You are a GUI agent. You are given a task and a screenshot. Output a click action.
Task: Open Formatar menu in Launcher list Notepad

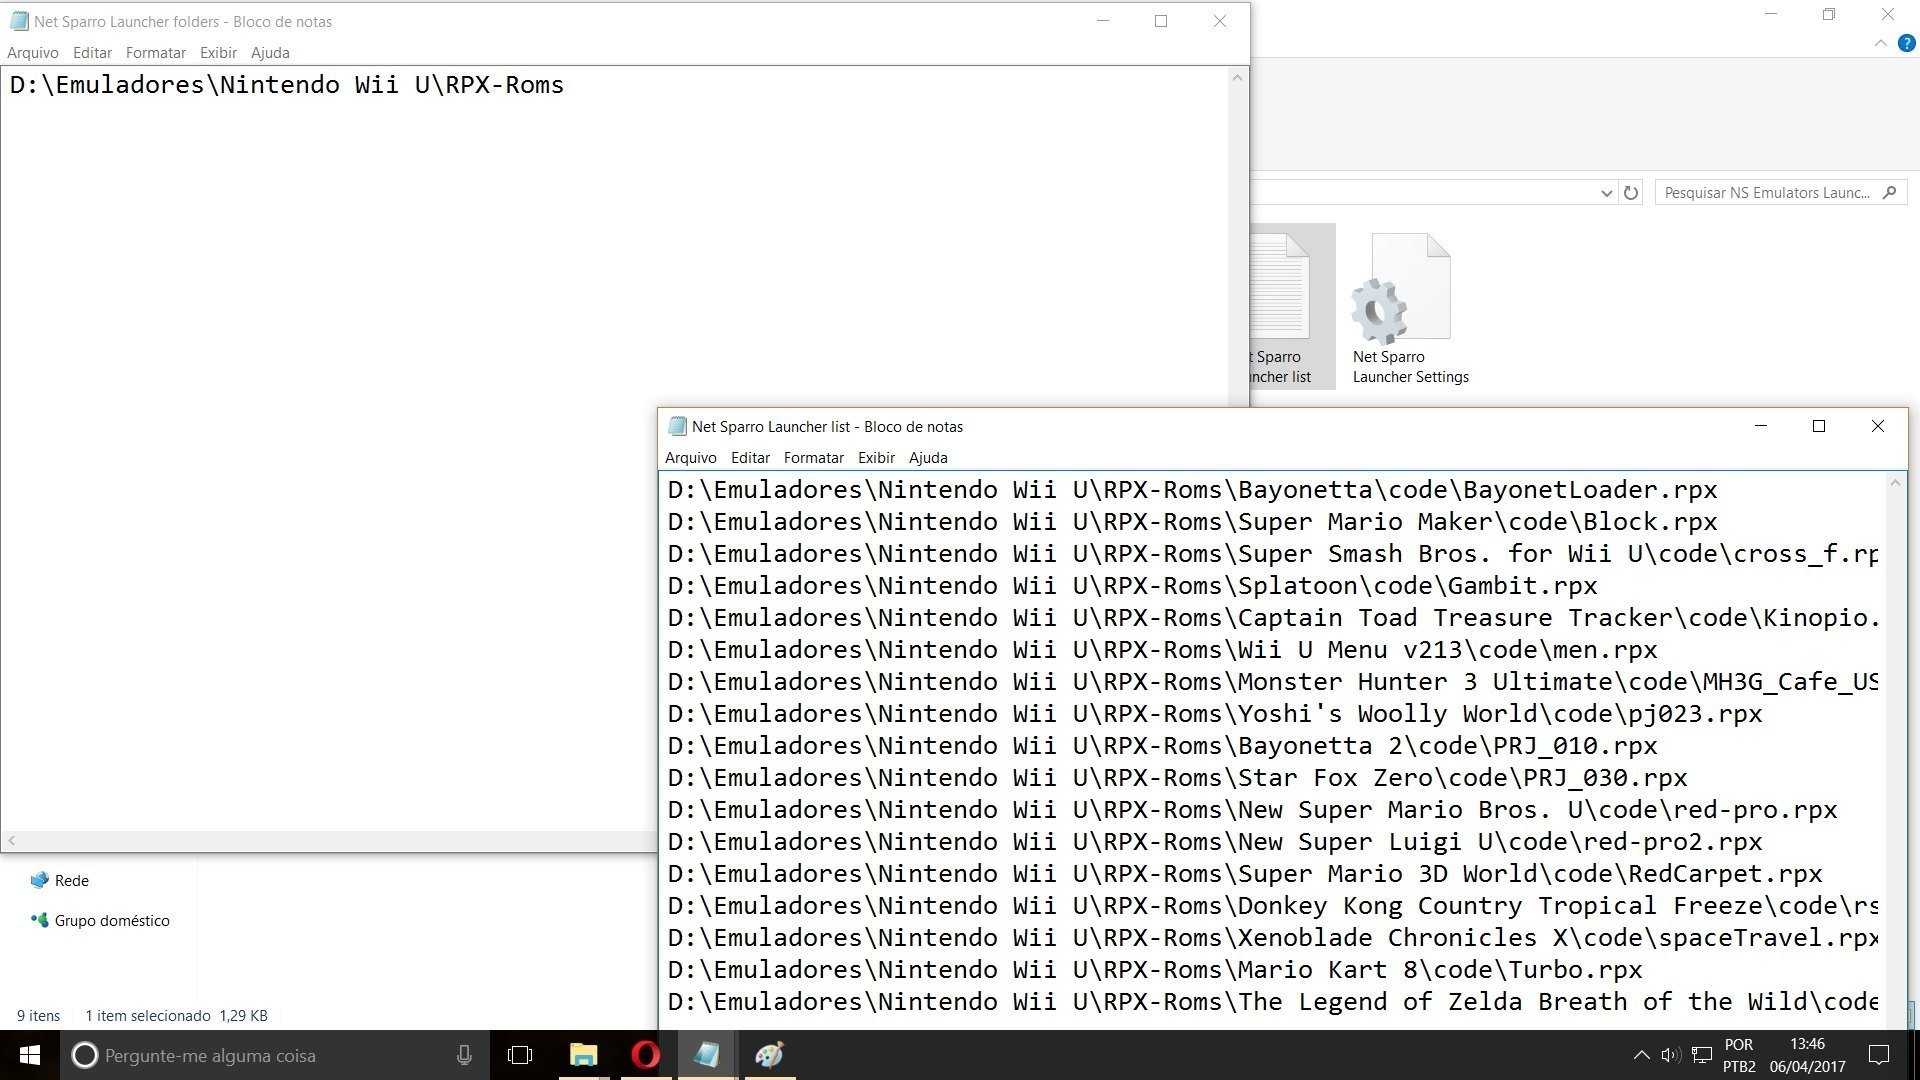pyautogui.click(x=814, y=458)
